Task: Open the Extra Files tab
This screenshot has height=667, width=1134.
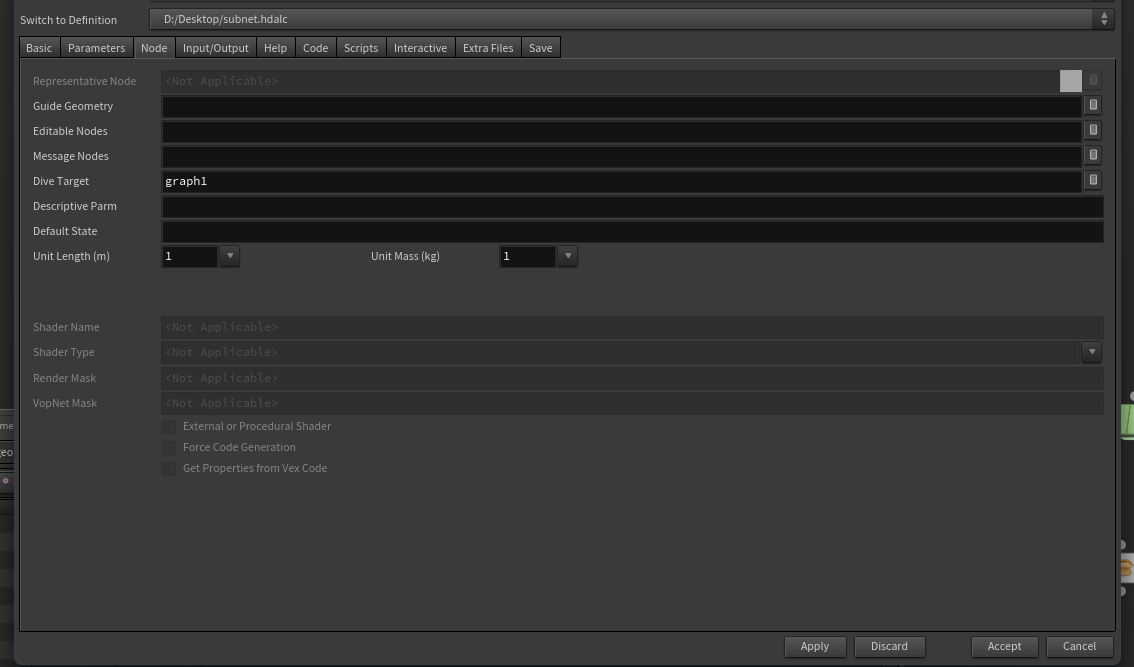Action: click(x=488, y=48)
